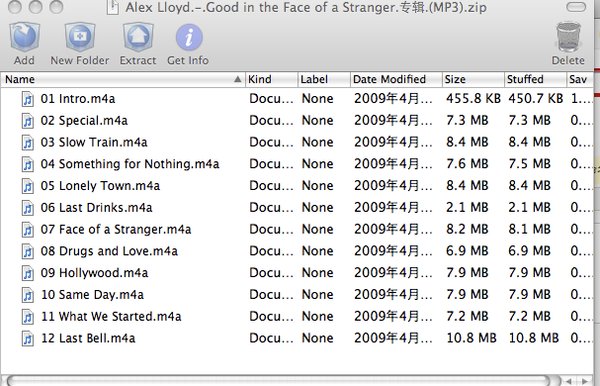Click file icon for 09 Hollywood.m4a

28,273
